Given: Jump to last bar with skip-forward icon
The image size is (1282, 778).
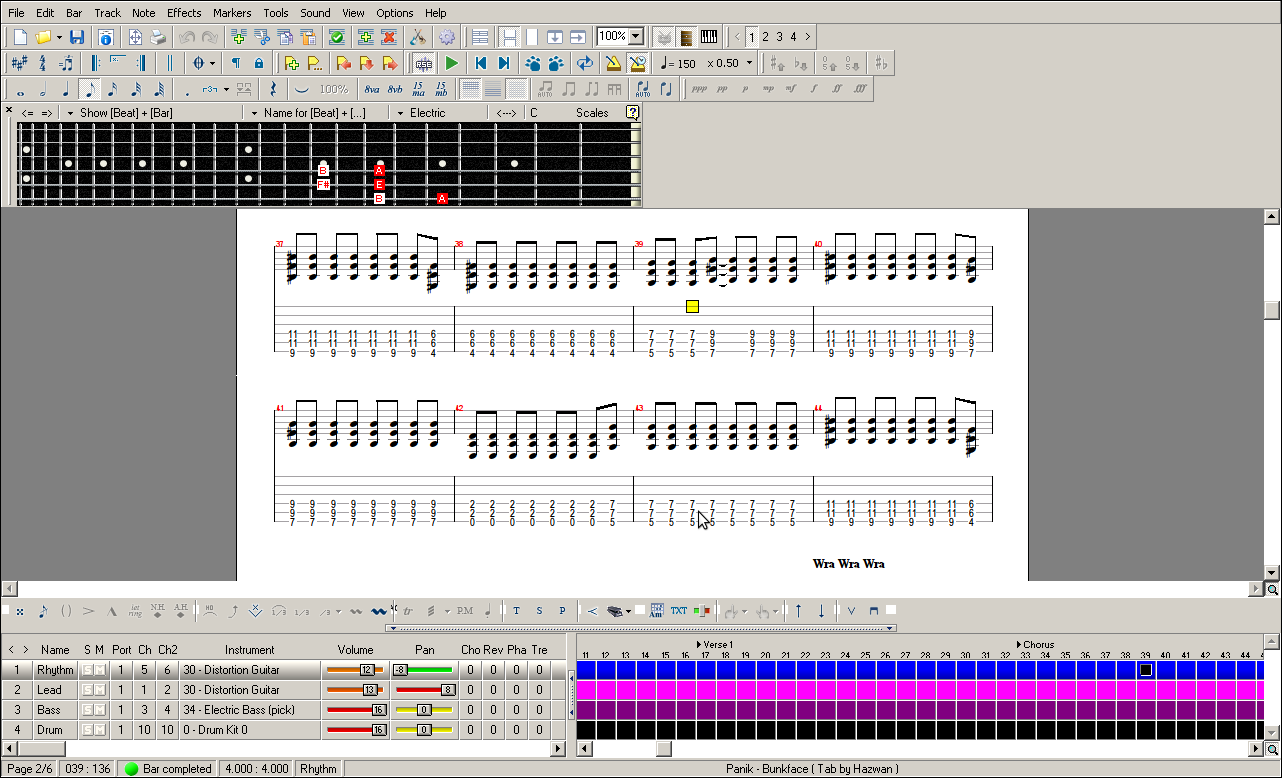Looking at the screenshot, I should (504, 63).
